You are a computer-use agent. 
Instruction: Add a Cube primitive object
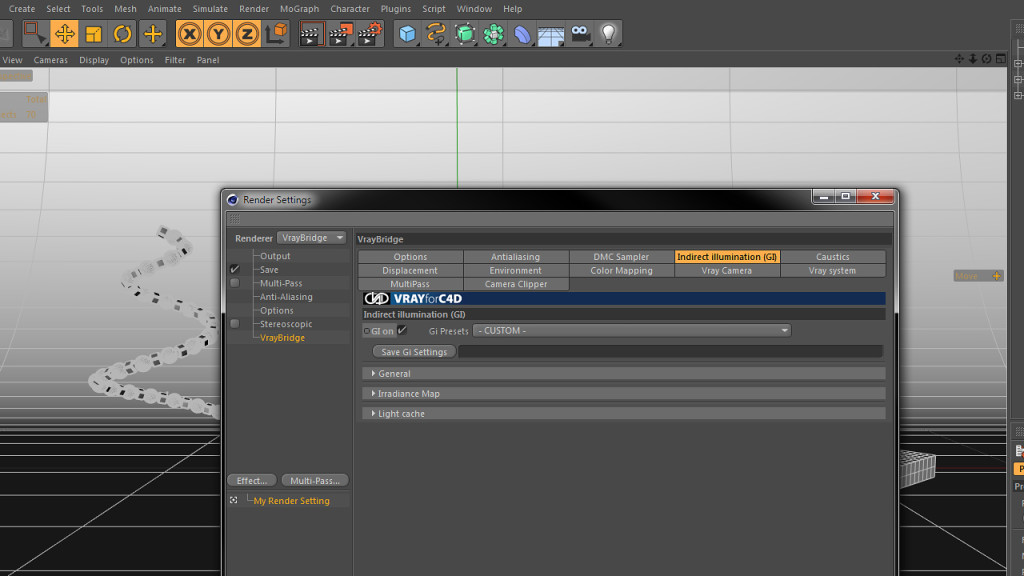point(408,33)
